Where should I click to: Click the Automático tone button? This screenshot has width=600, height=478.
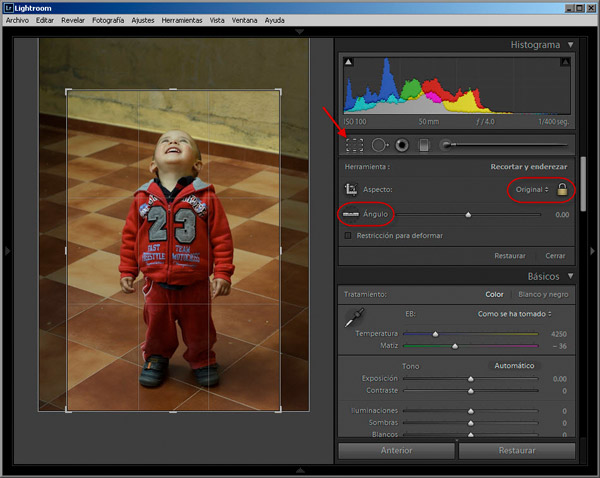click(514, 365)
